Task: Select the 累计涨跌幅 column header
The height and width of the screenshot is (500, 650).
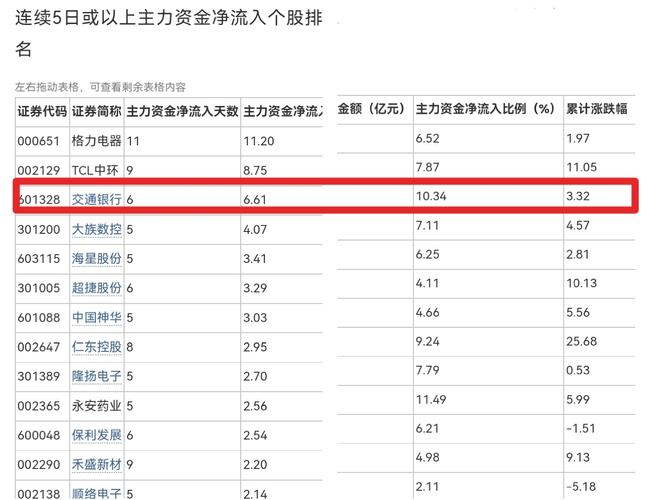Action: [x=597, y=109]
